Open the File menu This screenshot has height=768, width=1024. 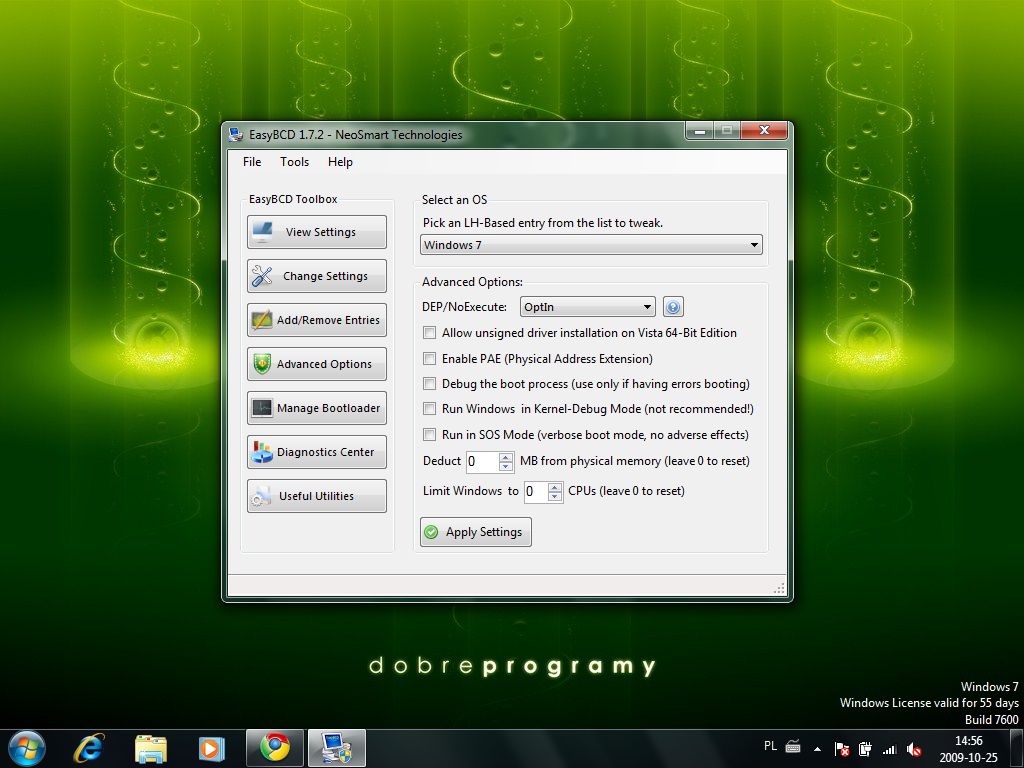pyautogui.click(x=252, y=162)
